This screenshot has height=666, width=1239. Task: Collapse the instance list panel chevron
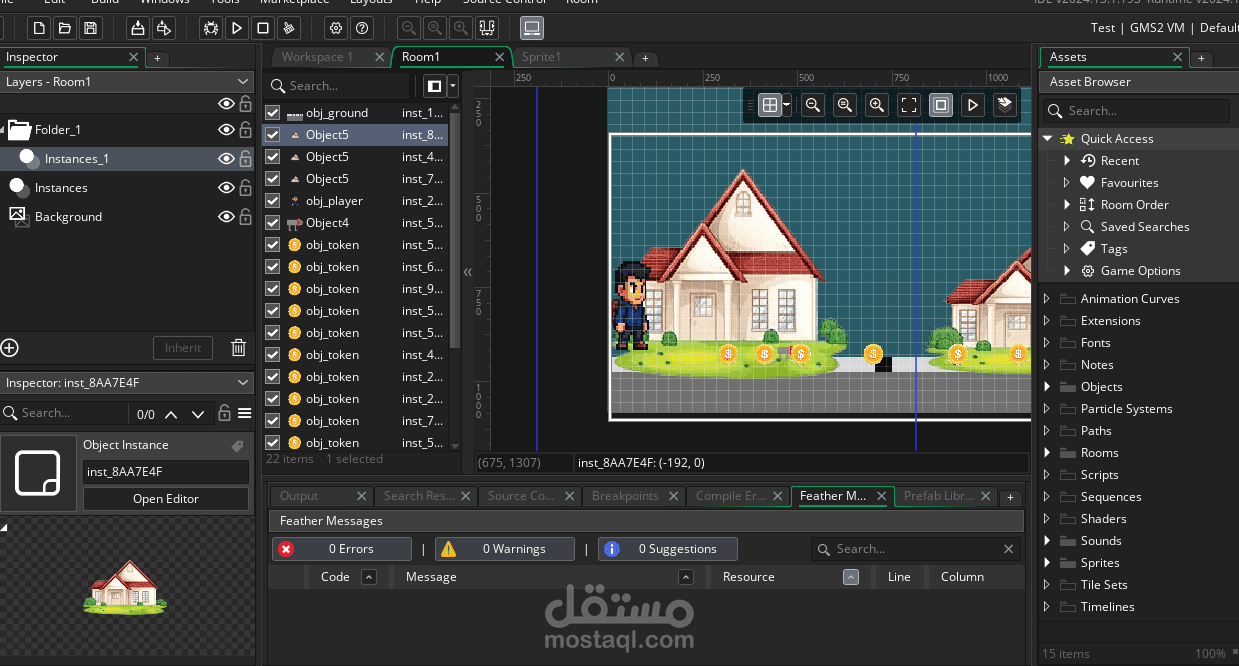point(467,272)
